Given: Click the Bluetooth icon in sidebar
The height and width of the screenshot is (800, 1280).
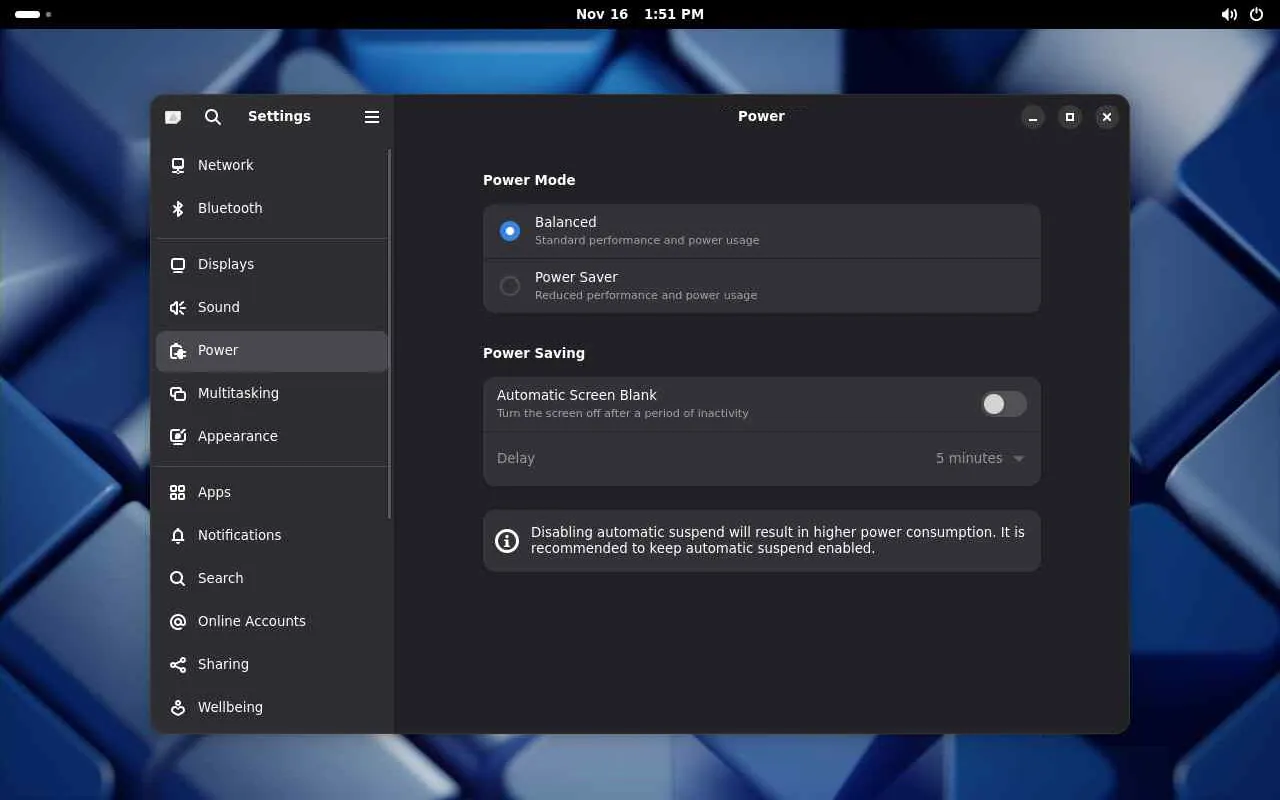Looking at the screenshot, I should (178, 208).
